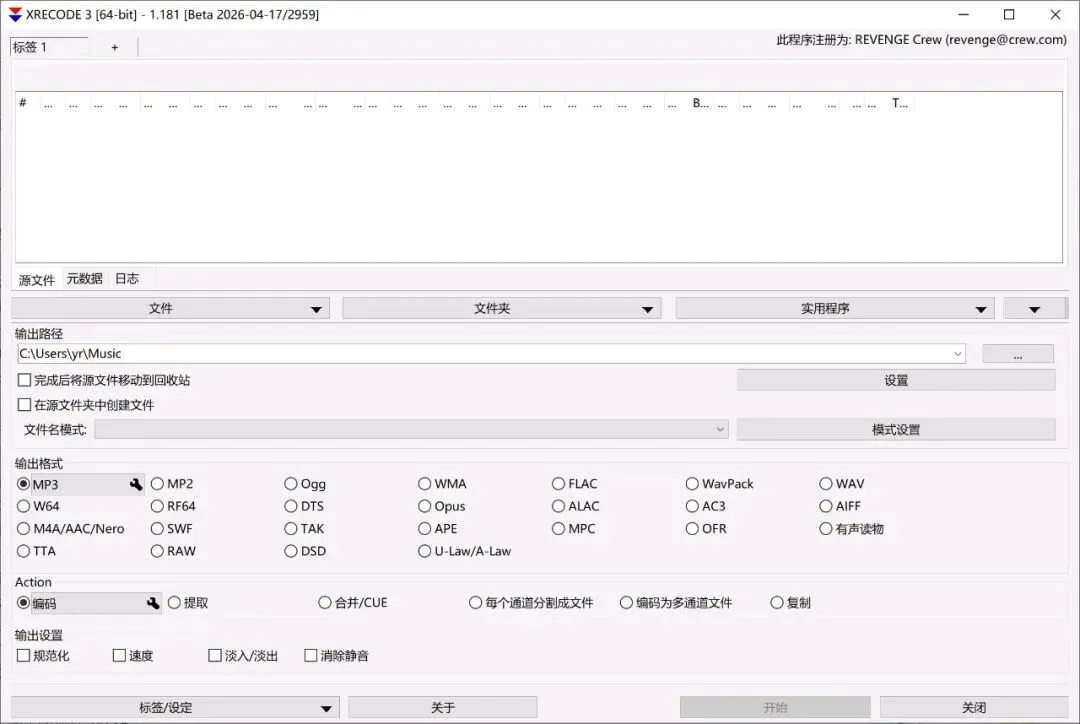Choose 每个通道分割成文件 action
Screen dimensions: 1080x724
coord(531,603)
